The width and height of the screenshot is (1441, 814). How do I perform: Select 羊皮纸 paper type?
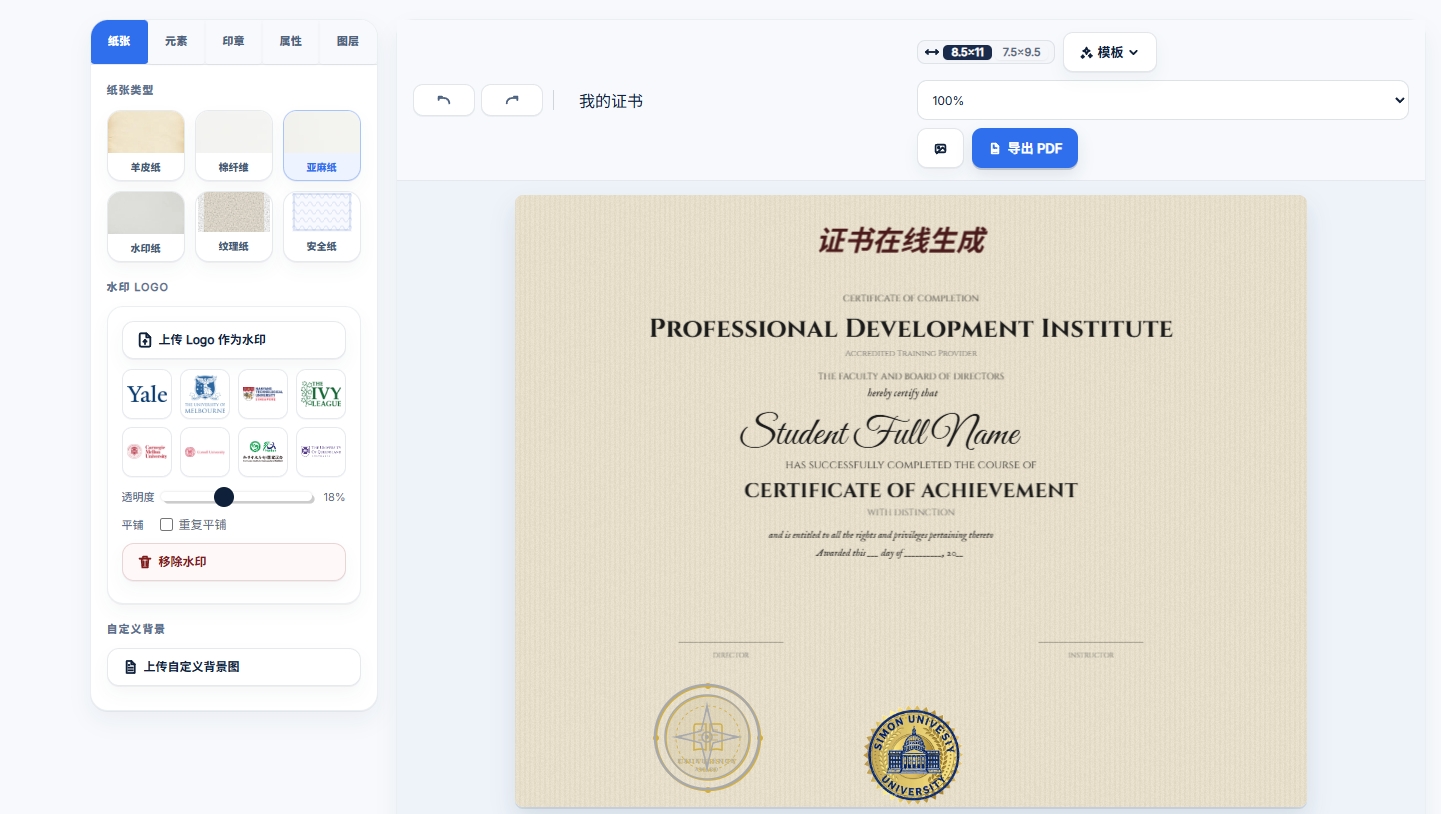click(x=146, y=145)
